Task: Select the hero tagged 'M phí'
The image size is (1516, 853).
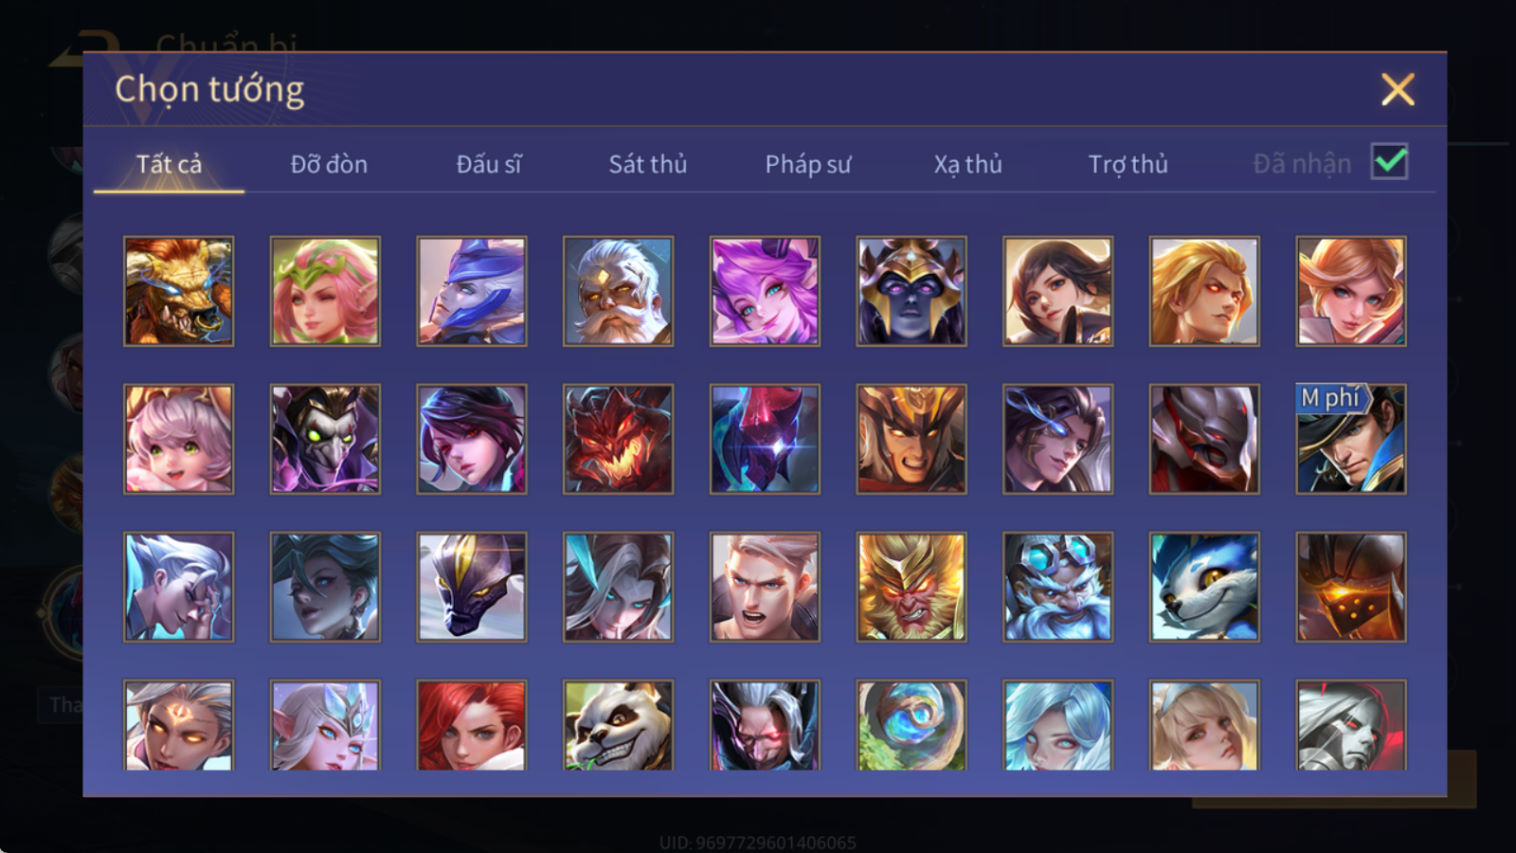Action: (1351, 439)
